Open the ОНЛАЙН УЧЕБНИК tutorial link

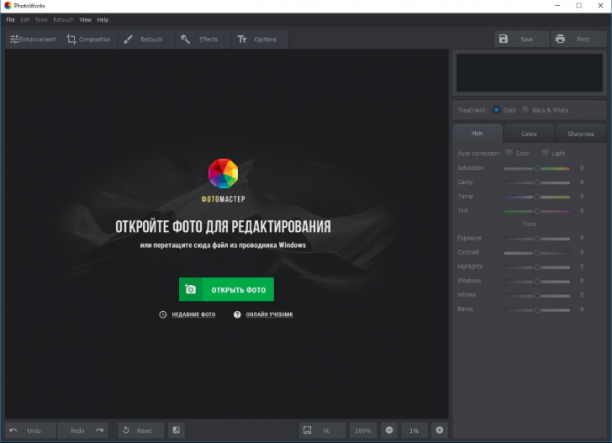coord(269,315)
